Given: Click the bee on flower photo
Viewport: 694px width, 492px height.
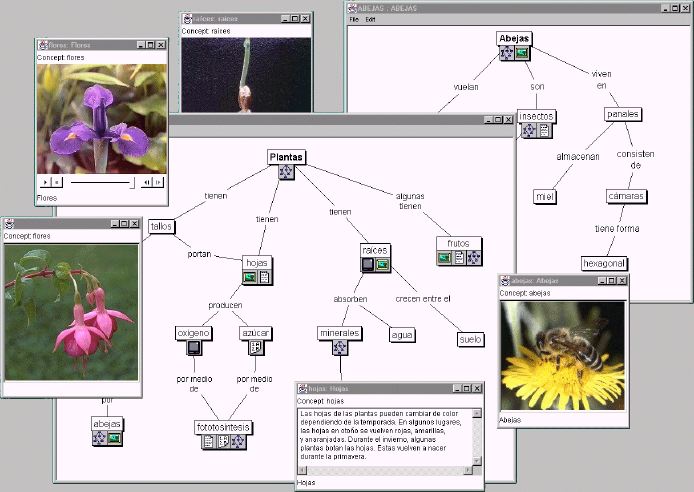Looking at the screenshot, I should click(x=563, y=353).
